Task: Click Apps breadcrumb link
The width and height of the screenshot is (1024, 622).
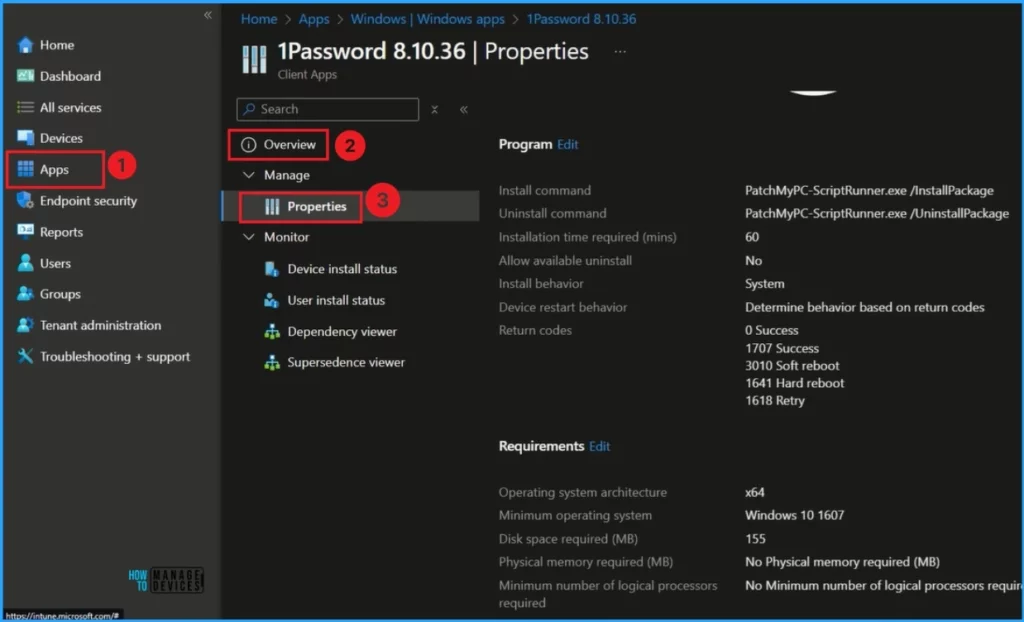Action: pyautogui.click(x=314, y=19)
